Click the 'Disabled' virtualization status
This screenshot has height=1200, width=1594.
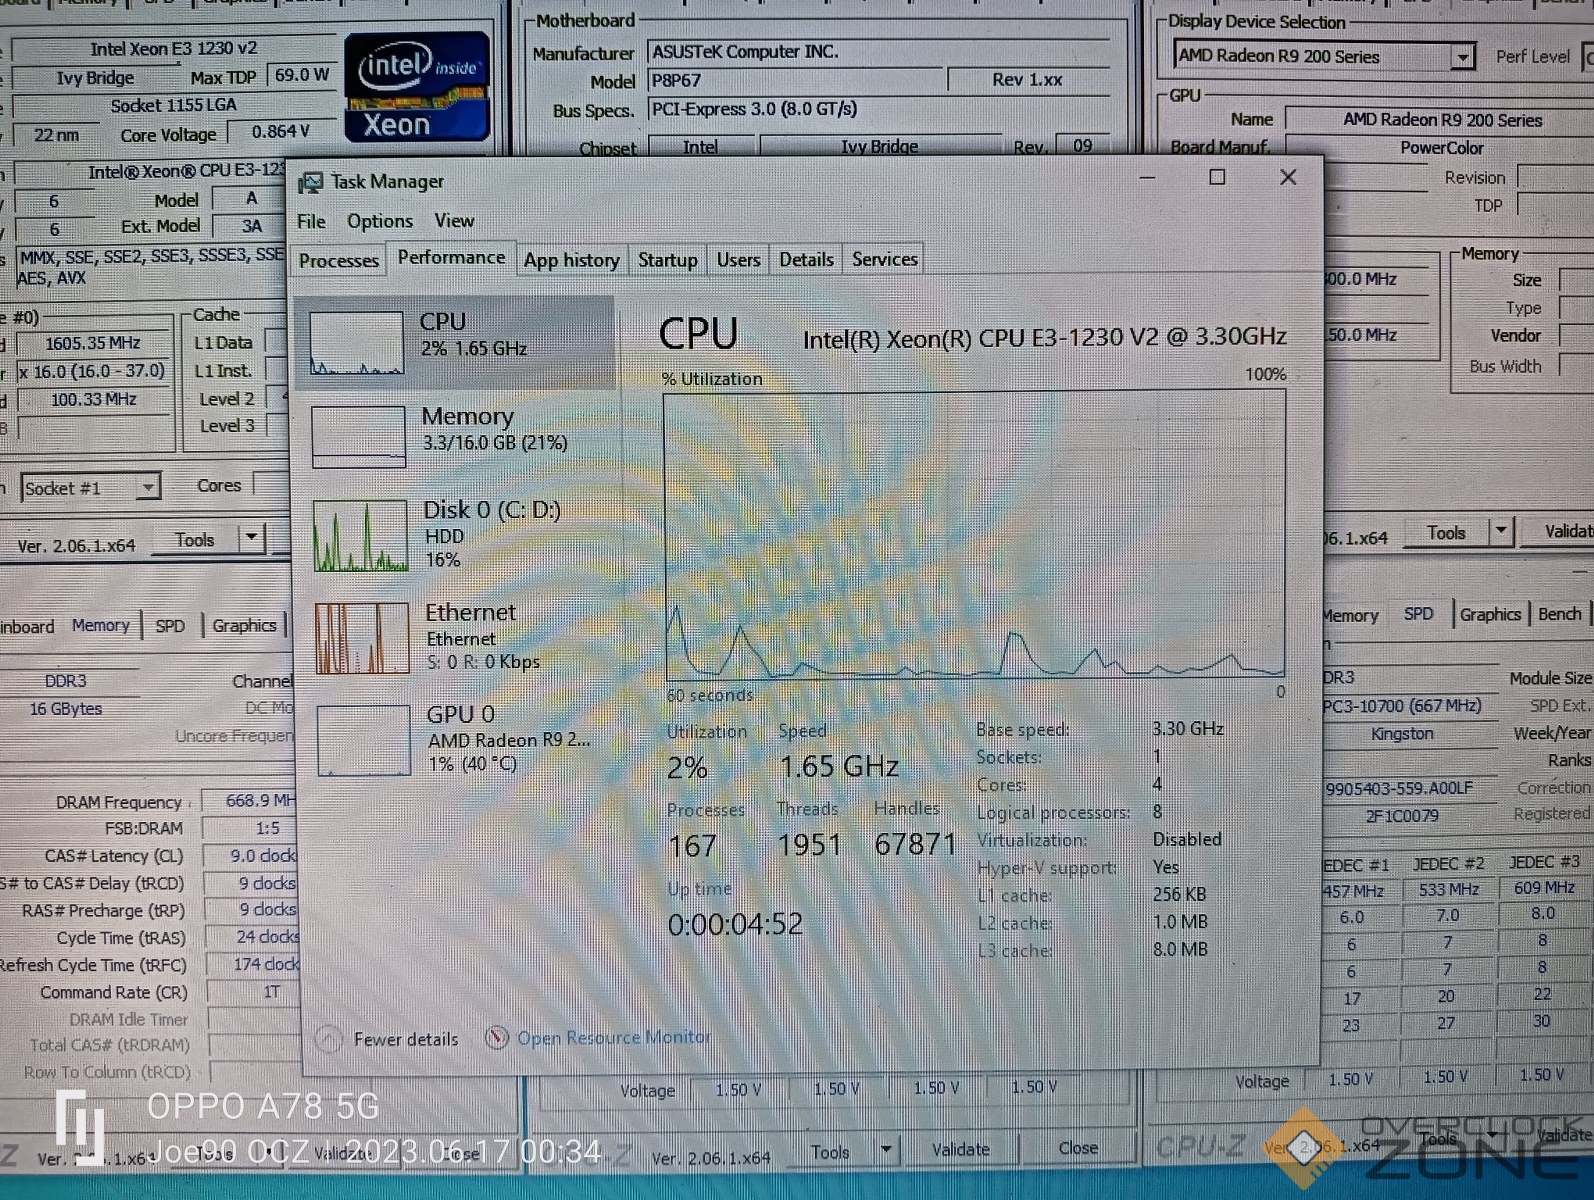tap(1187, 840)
